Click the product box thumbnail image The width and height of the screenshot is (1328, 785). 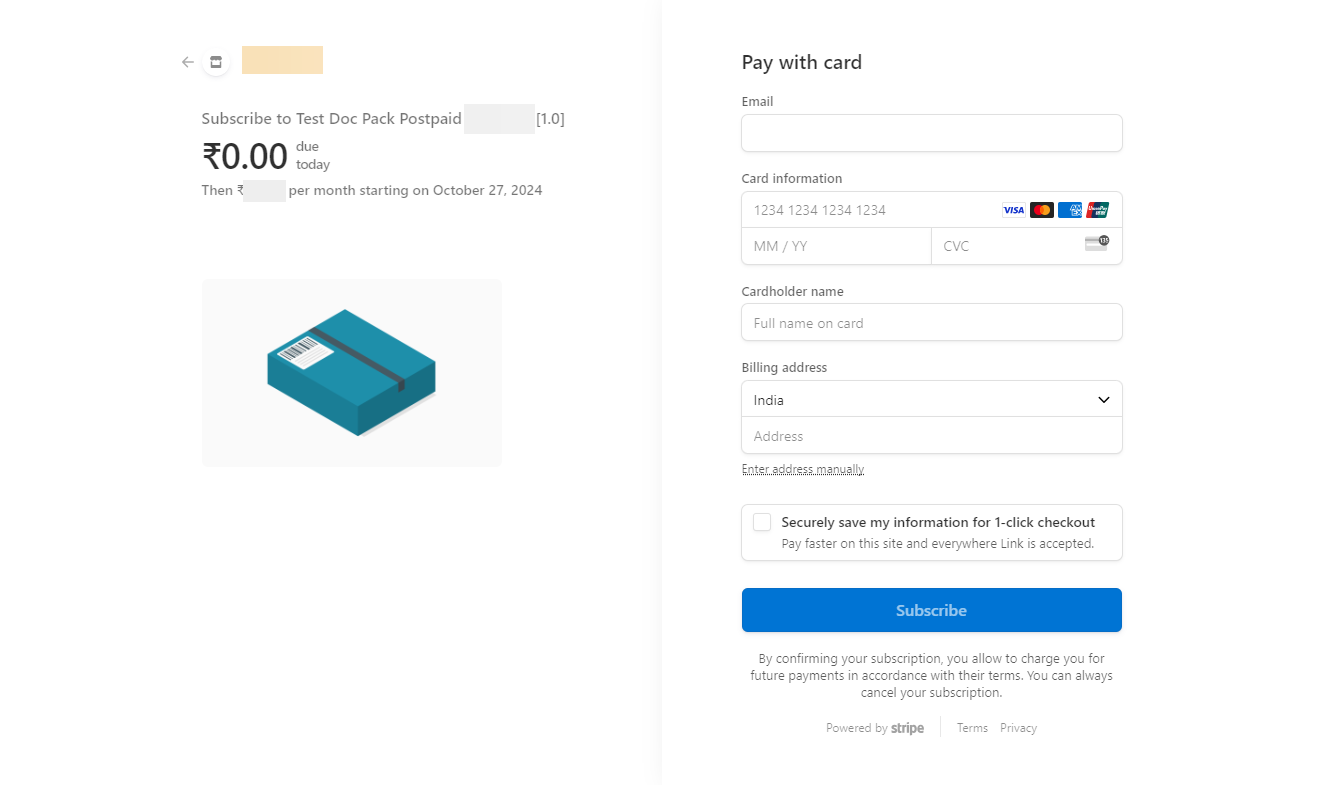click(x=352, y=372)
